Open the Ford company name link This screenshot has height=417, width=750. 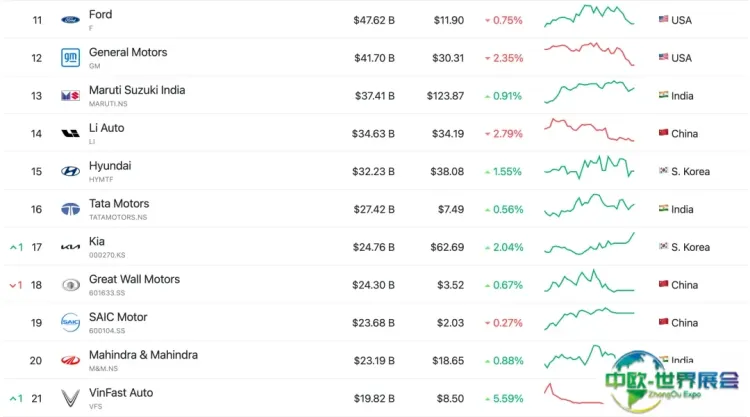pyautogui.click(x=100, y=14)
